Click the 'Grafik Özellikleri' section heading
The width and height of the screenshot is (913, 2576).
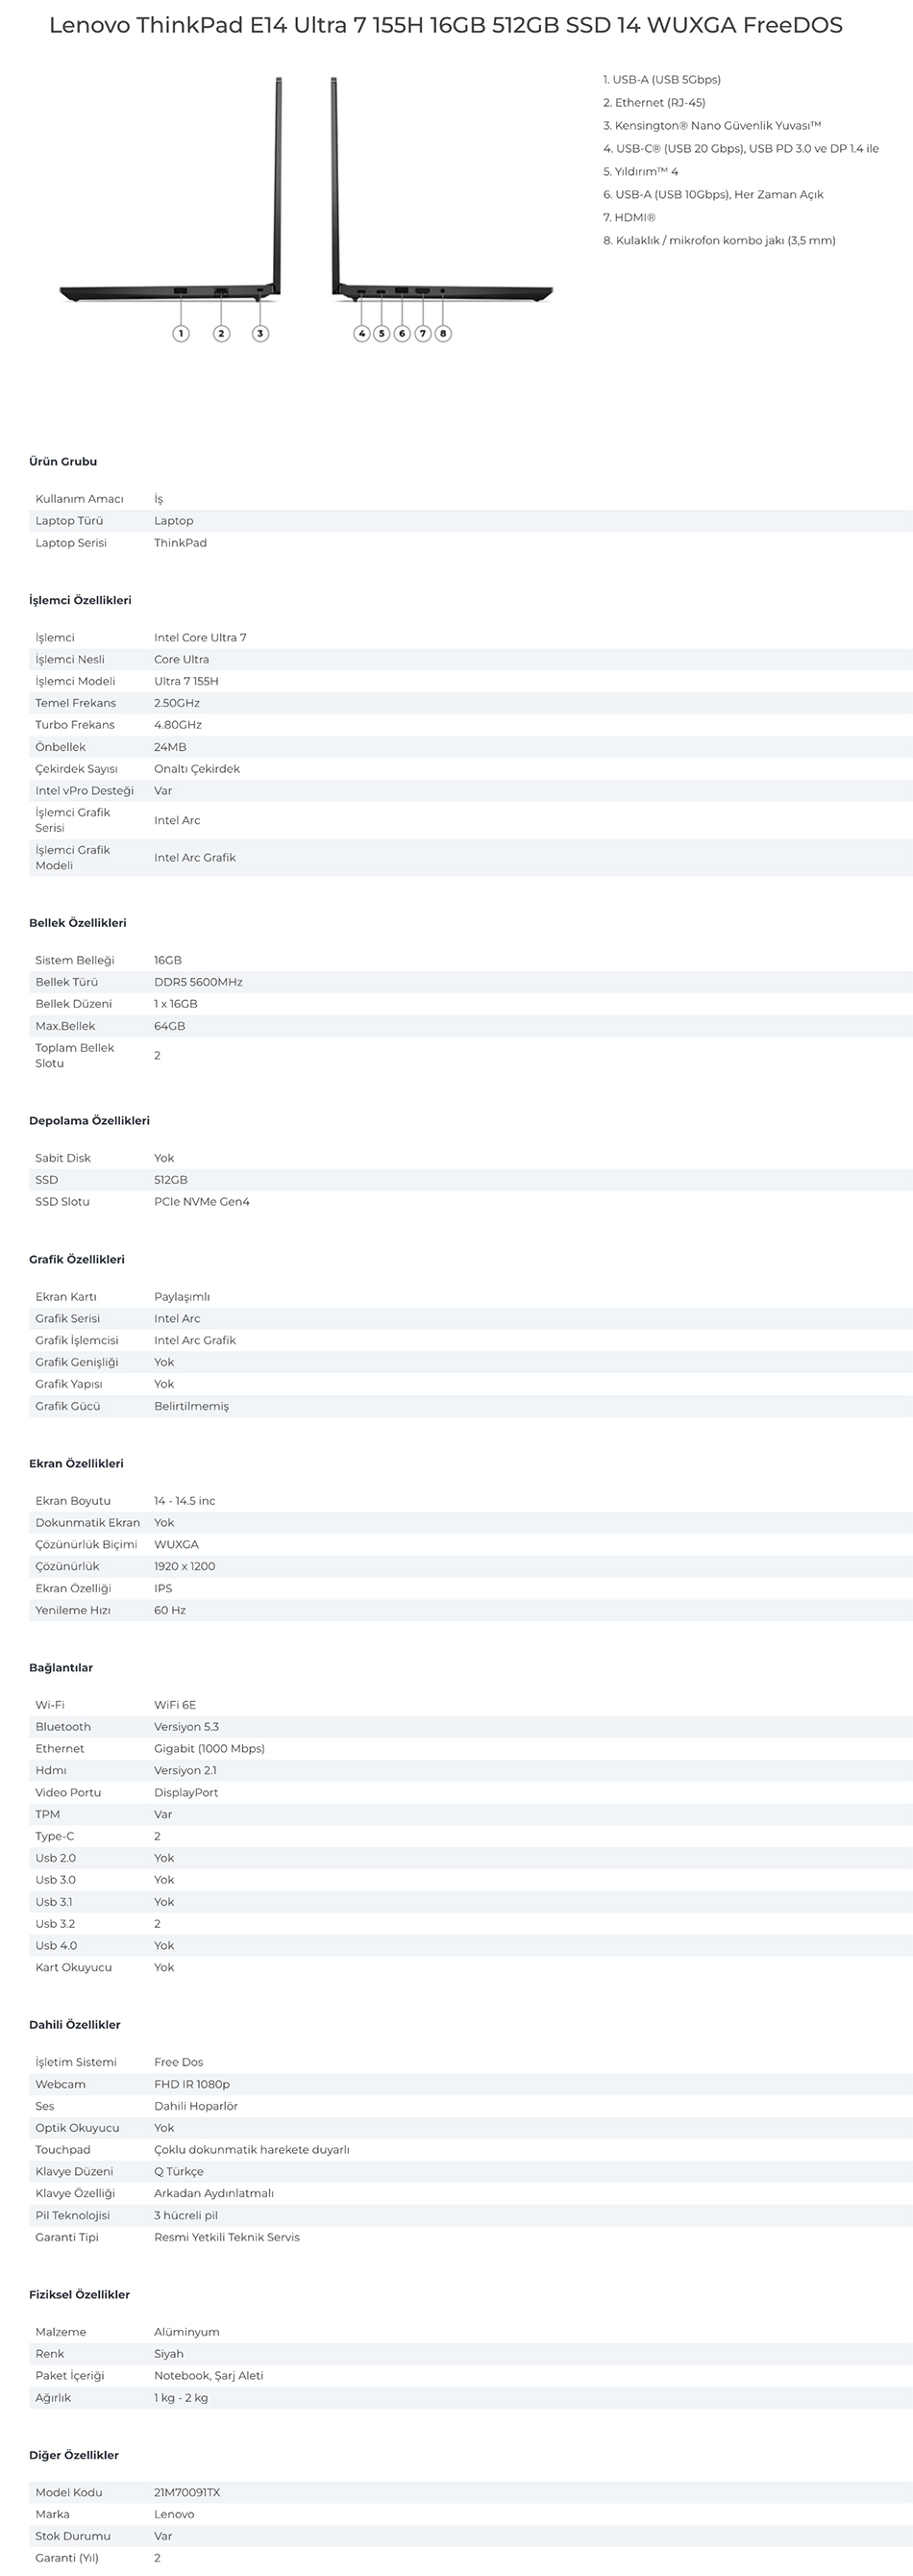point(77,1260)
